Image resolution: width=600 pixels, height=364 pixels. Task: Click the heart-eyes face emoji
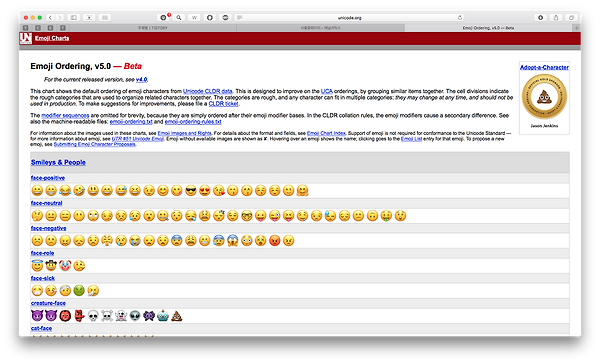click(x=205, y=190)
